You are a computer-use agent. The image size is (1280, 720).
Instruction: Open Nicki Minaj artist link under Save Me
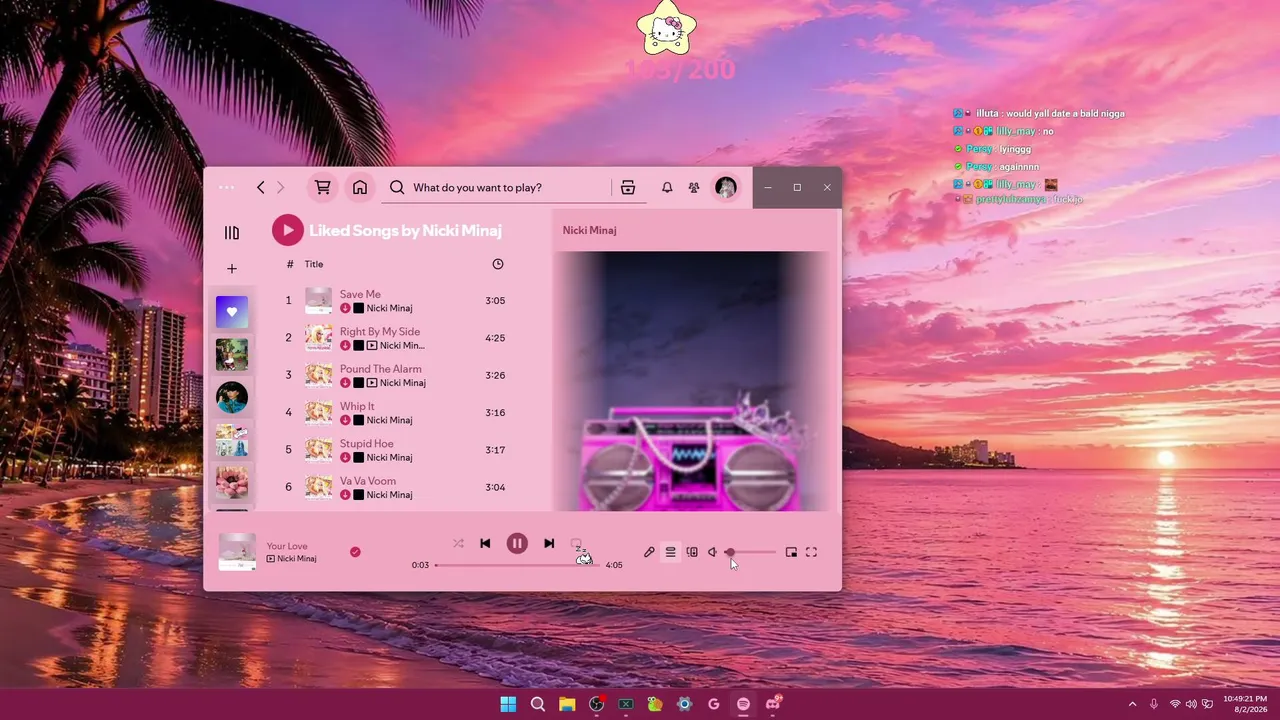point(389,308)
